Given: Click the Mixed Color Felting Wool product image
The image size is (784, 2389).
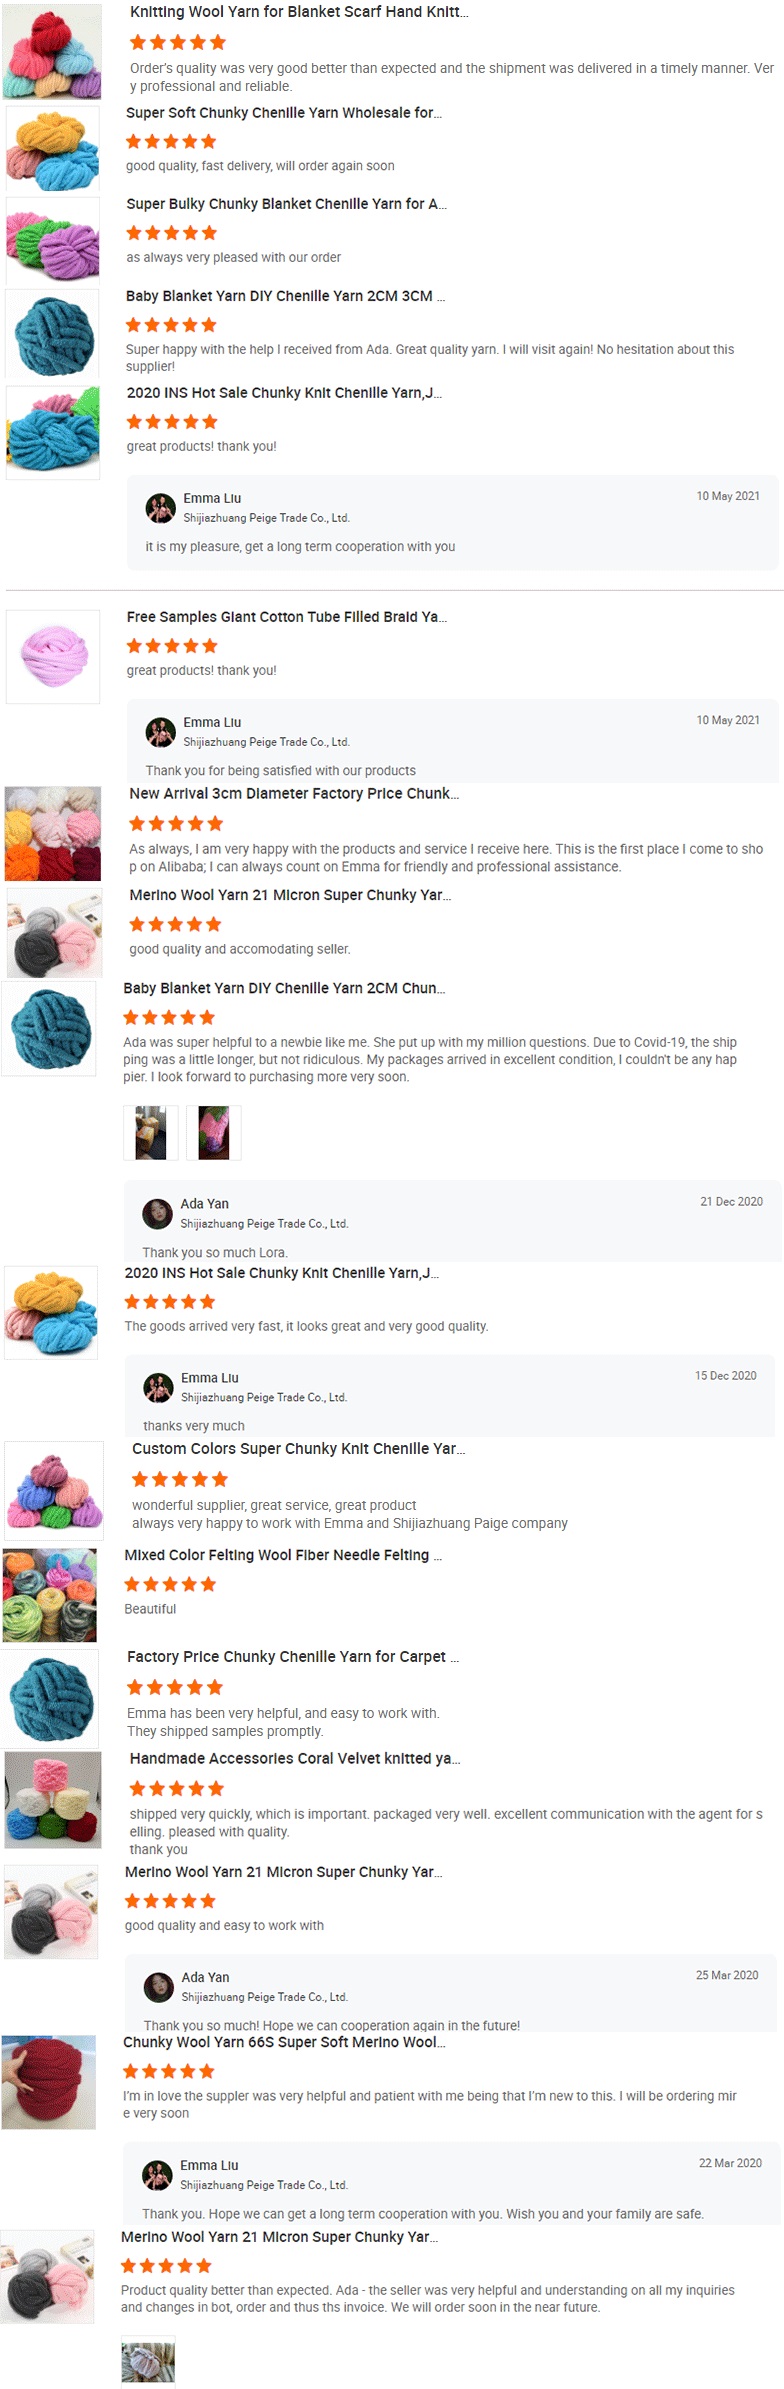Looking at the screenshot, I should [x=50, y=1596].
